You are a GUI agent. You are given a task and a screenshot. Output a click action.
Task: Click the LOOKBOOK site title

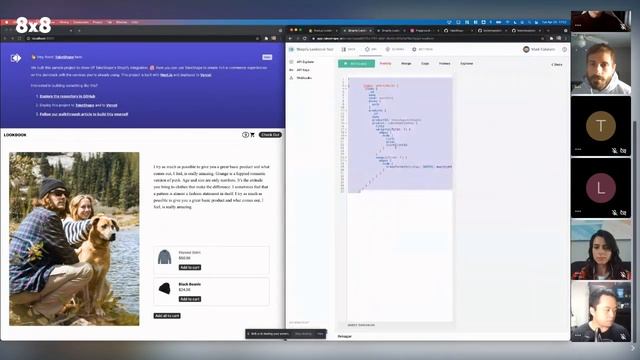pos(15,135)
